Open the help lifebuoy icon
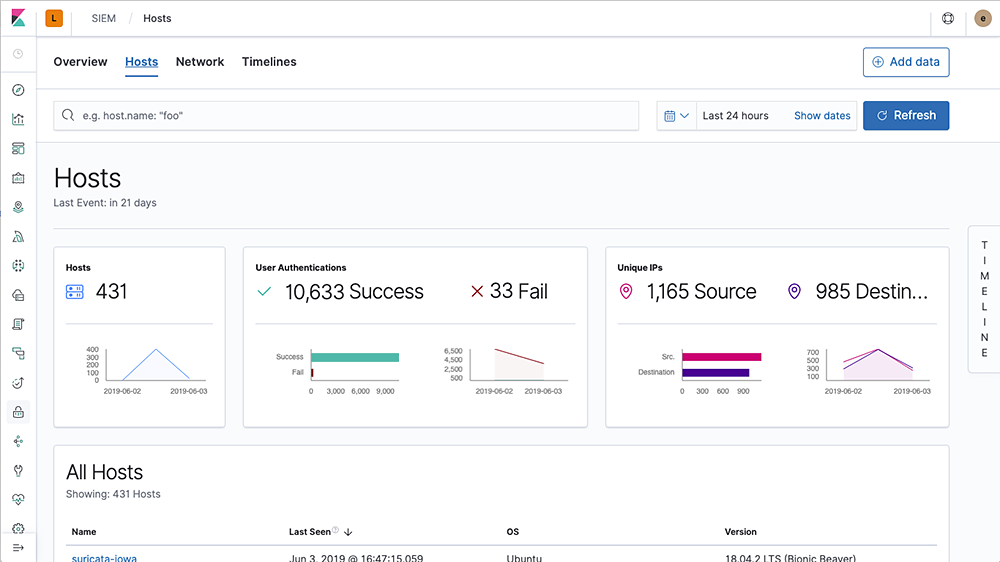 pyautogui.click(x=948, y=18)
